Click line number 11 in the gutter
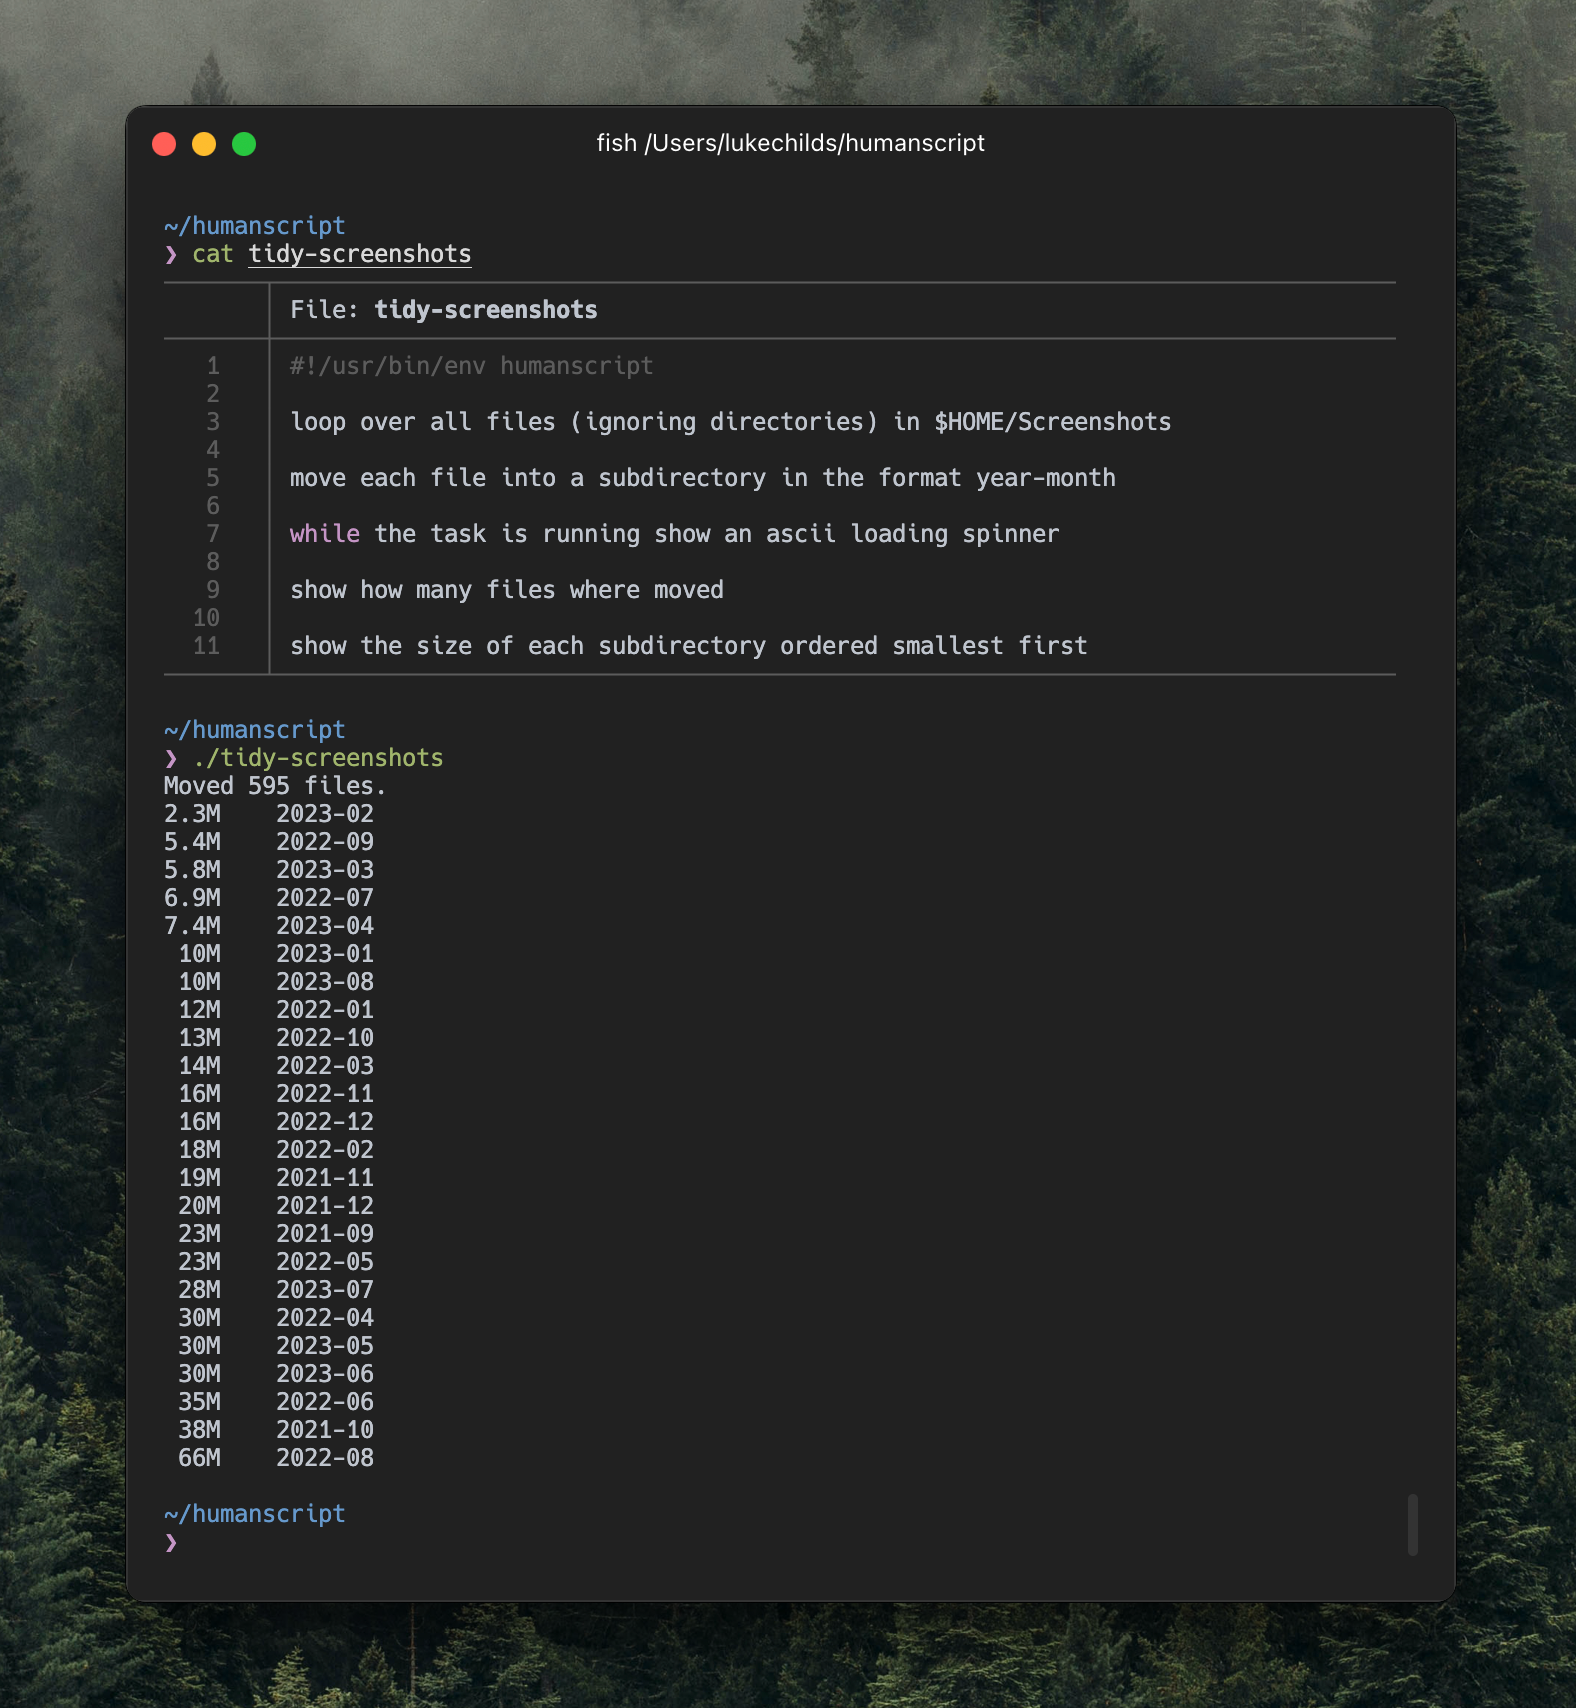The width and height of the screenshot is (1576, 1708). pyautogui.click(x=206, y=646)
